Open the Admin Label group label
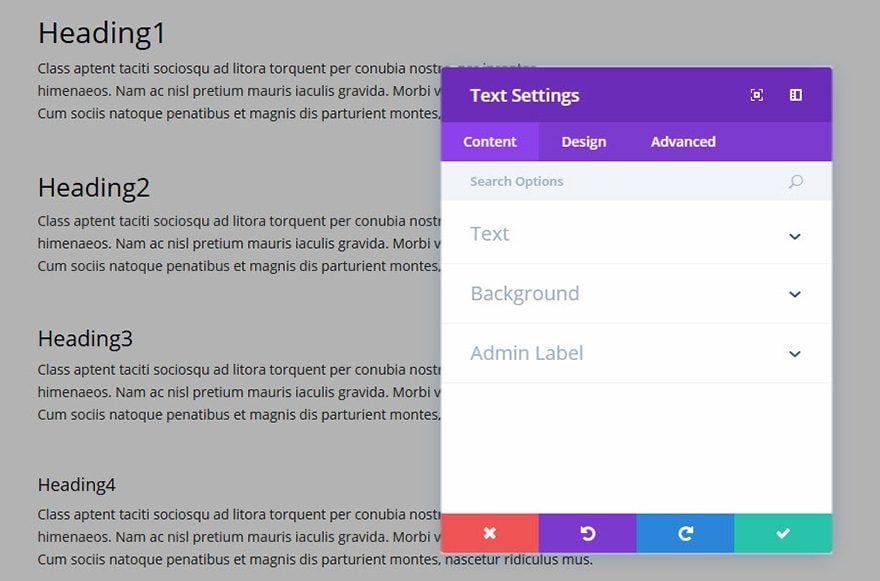Viewport: 880px width, 581px height. click(527, 353)
